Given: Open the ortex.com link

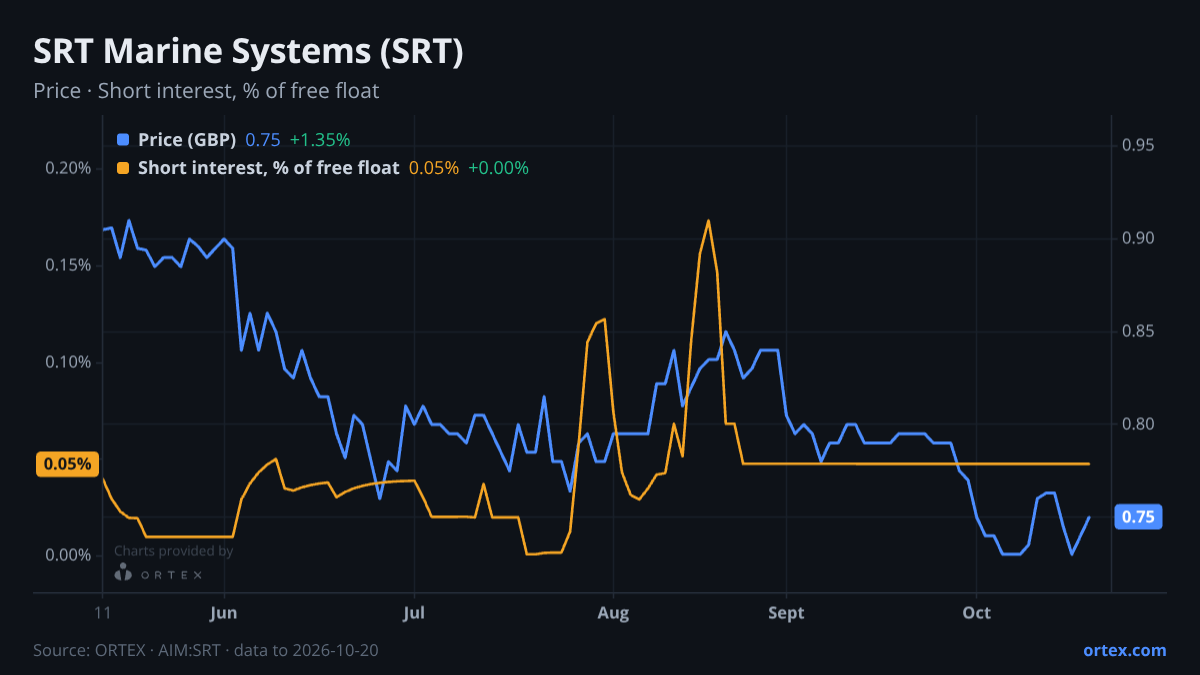Looking at the screenshot, I should tap(1125, 650).
